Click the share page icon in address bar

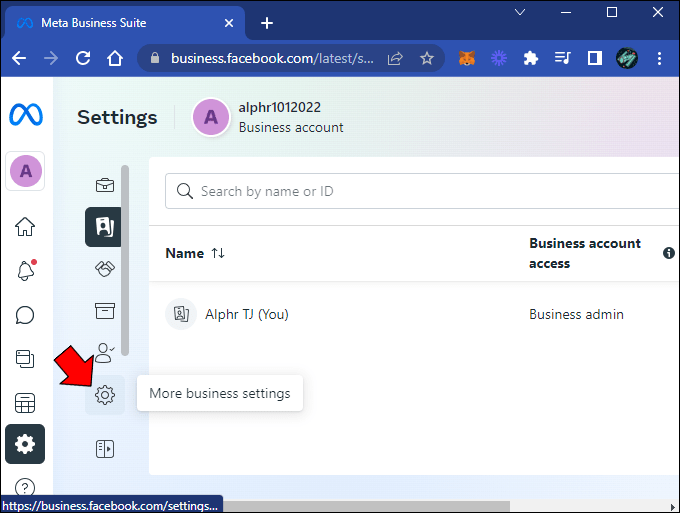click(395, 58)
